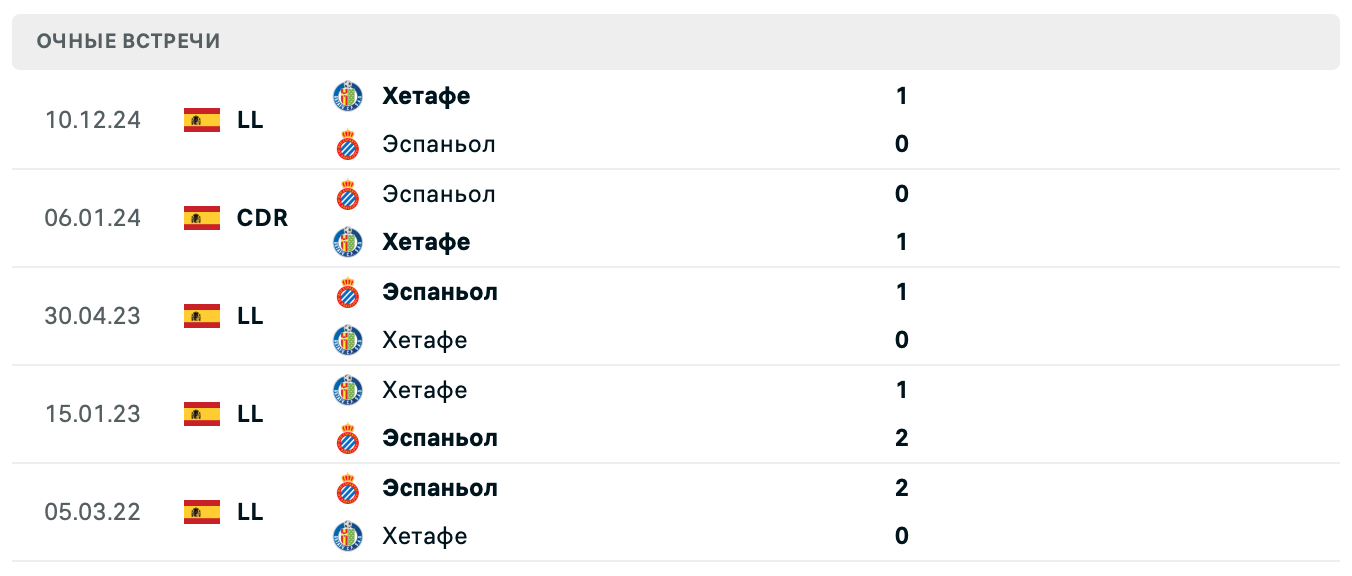The width and height of the screenshot is (1352, 576).
Task: Click Espanyol crest in the 30.04.23 match
Action: pos(347,292)
